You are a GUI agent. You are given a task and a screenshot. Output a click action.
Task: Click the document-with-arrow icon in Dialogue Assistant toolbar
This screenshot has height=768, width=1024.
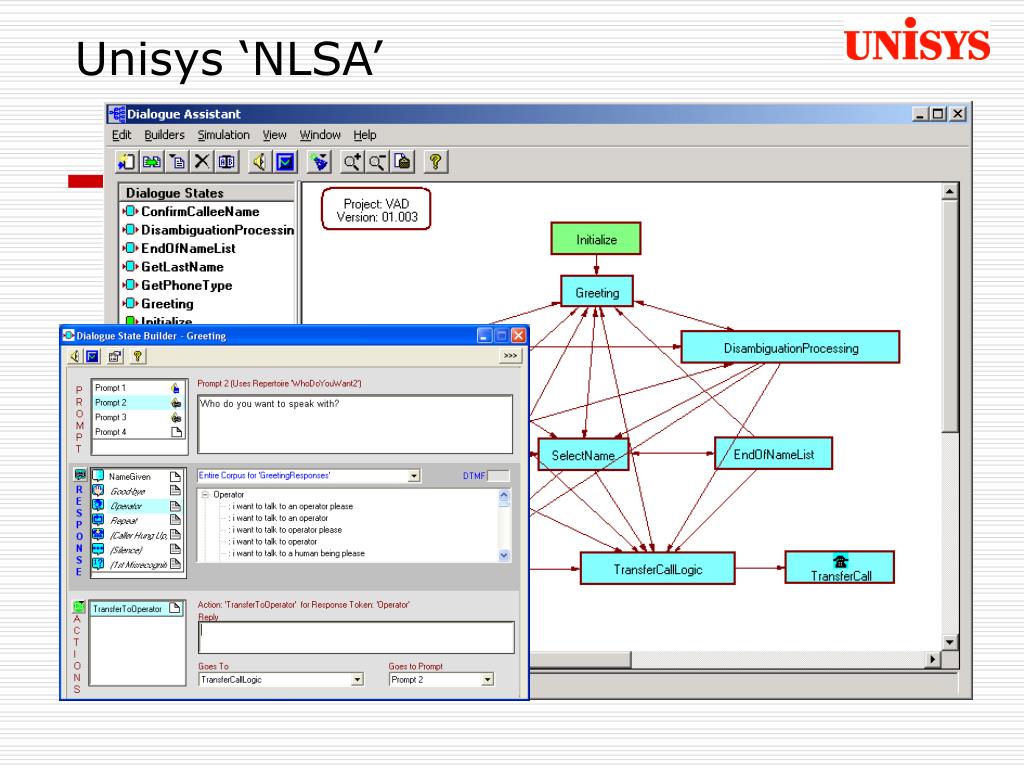tap(177, 161)
